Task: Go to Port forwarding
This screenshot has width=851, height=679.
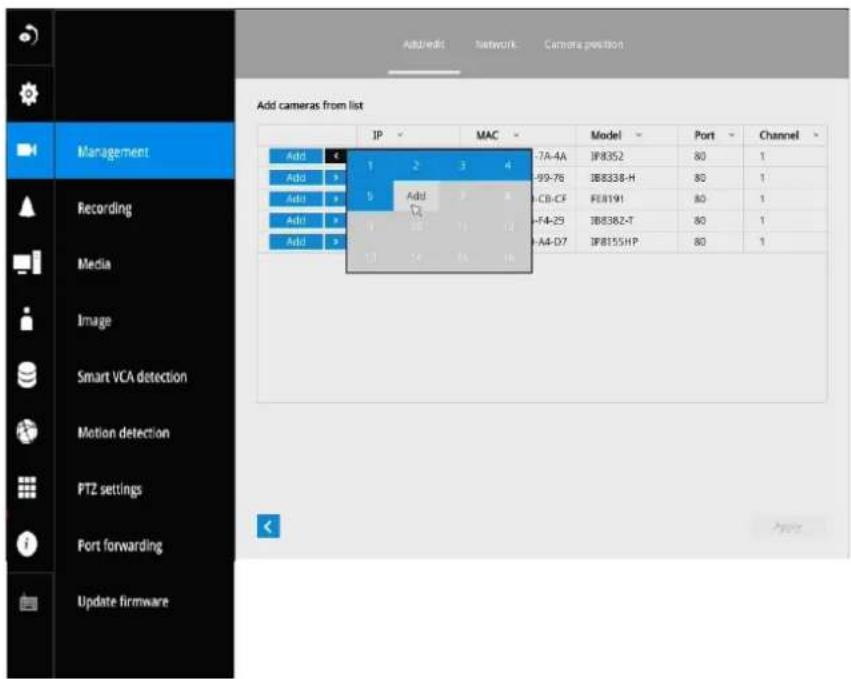Action: click(120, 545)
